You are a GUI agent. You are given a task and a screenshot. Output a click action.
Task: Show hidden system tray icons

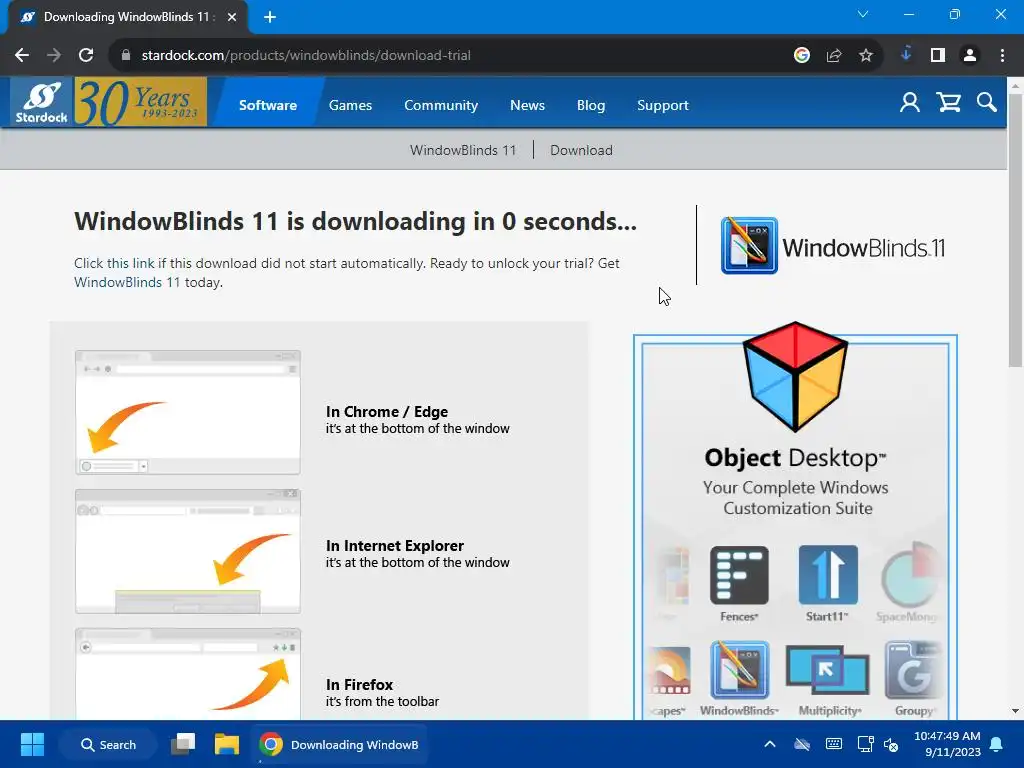point(770,744)
